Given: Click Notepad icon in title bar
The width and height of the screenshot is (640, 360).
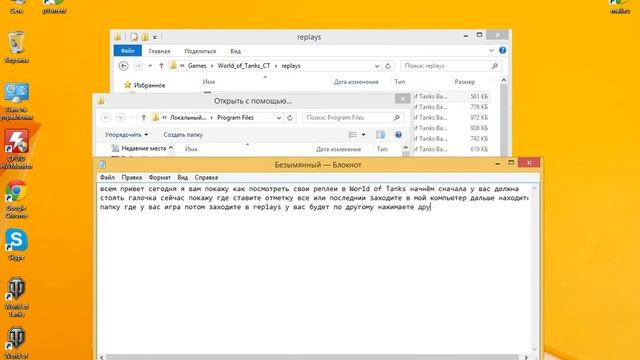Looking at the screenshot, I should point(102,164).
